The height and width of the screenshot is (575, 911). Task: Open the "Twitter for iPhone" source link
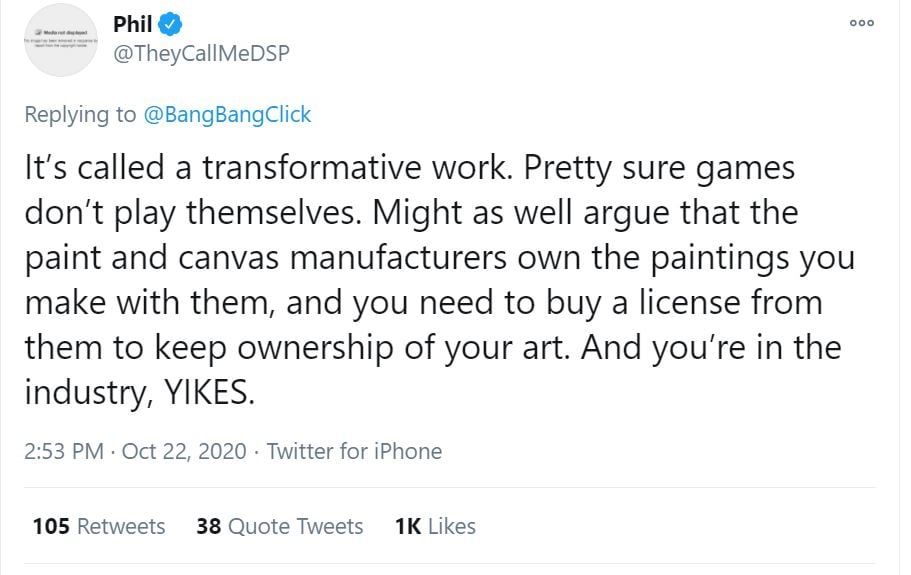tap(354, 451)
